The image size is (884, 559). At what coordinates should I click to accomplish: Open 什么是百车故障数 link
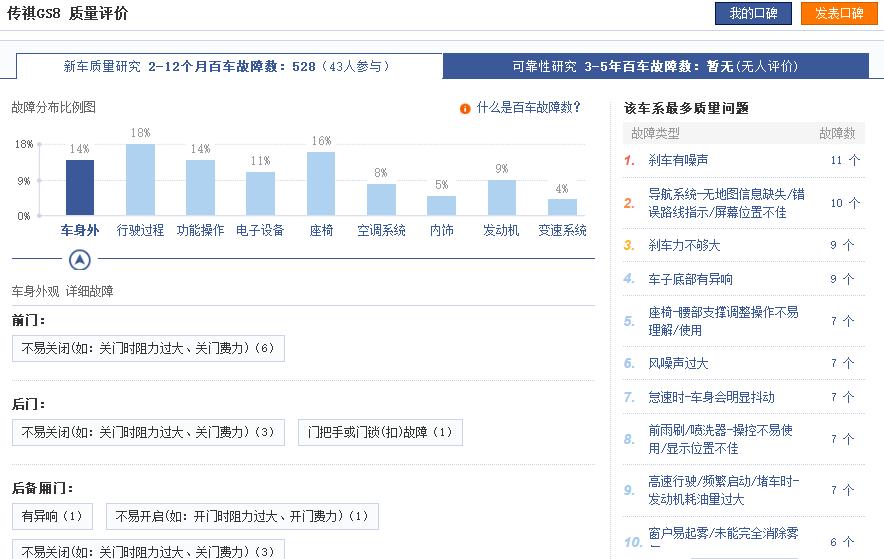tap(528, 107)
